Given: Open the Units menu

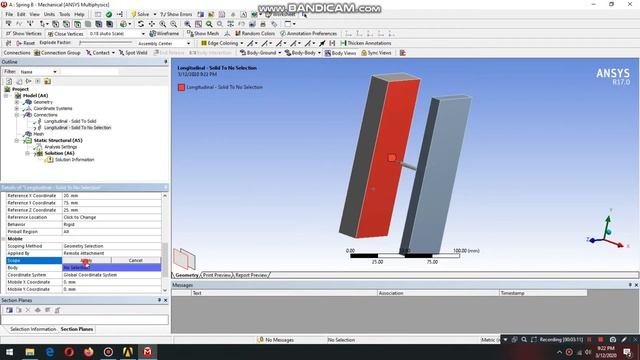Looking at the screenshot, I should (49, 14).
